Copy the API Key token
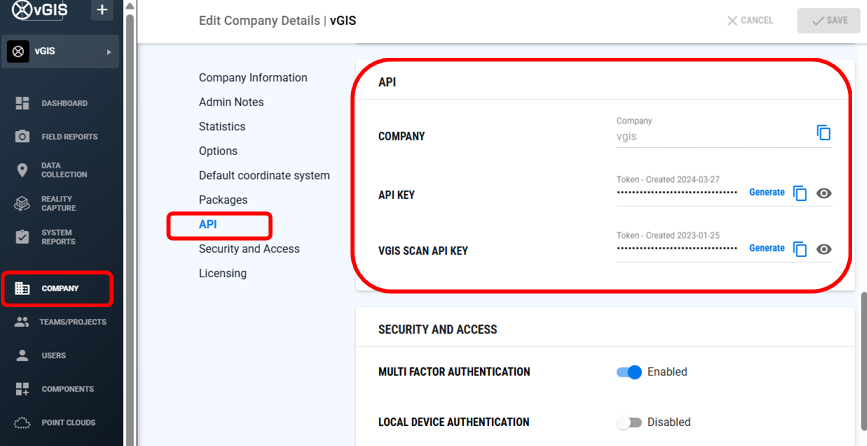 click(800, 193)
